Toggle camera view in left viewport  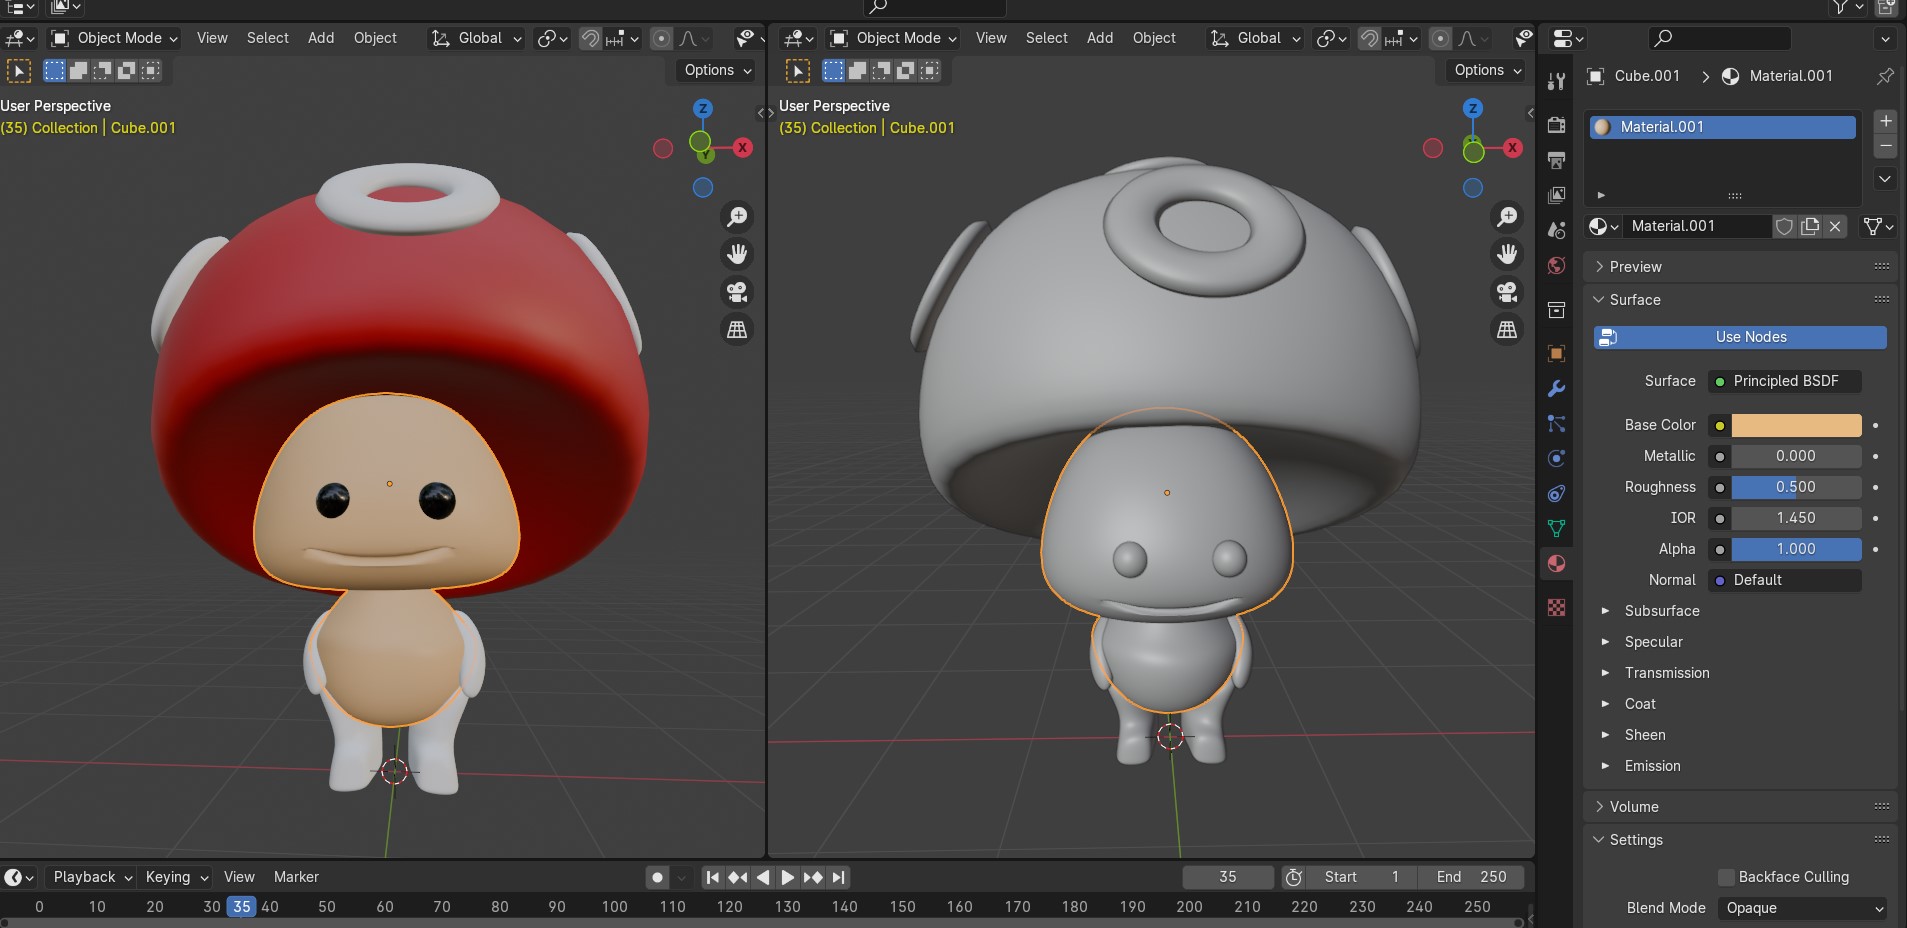737,292
